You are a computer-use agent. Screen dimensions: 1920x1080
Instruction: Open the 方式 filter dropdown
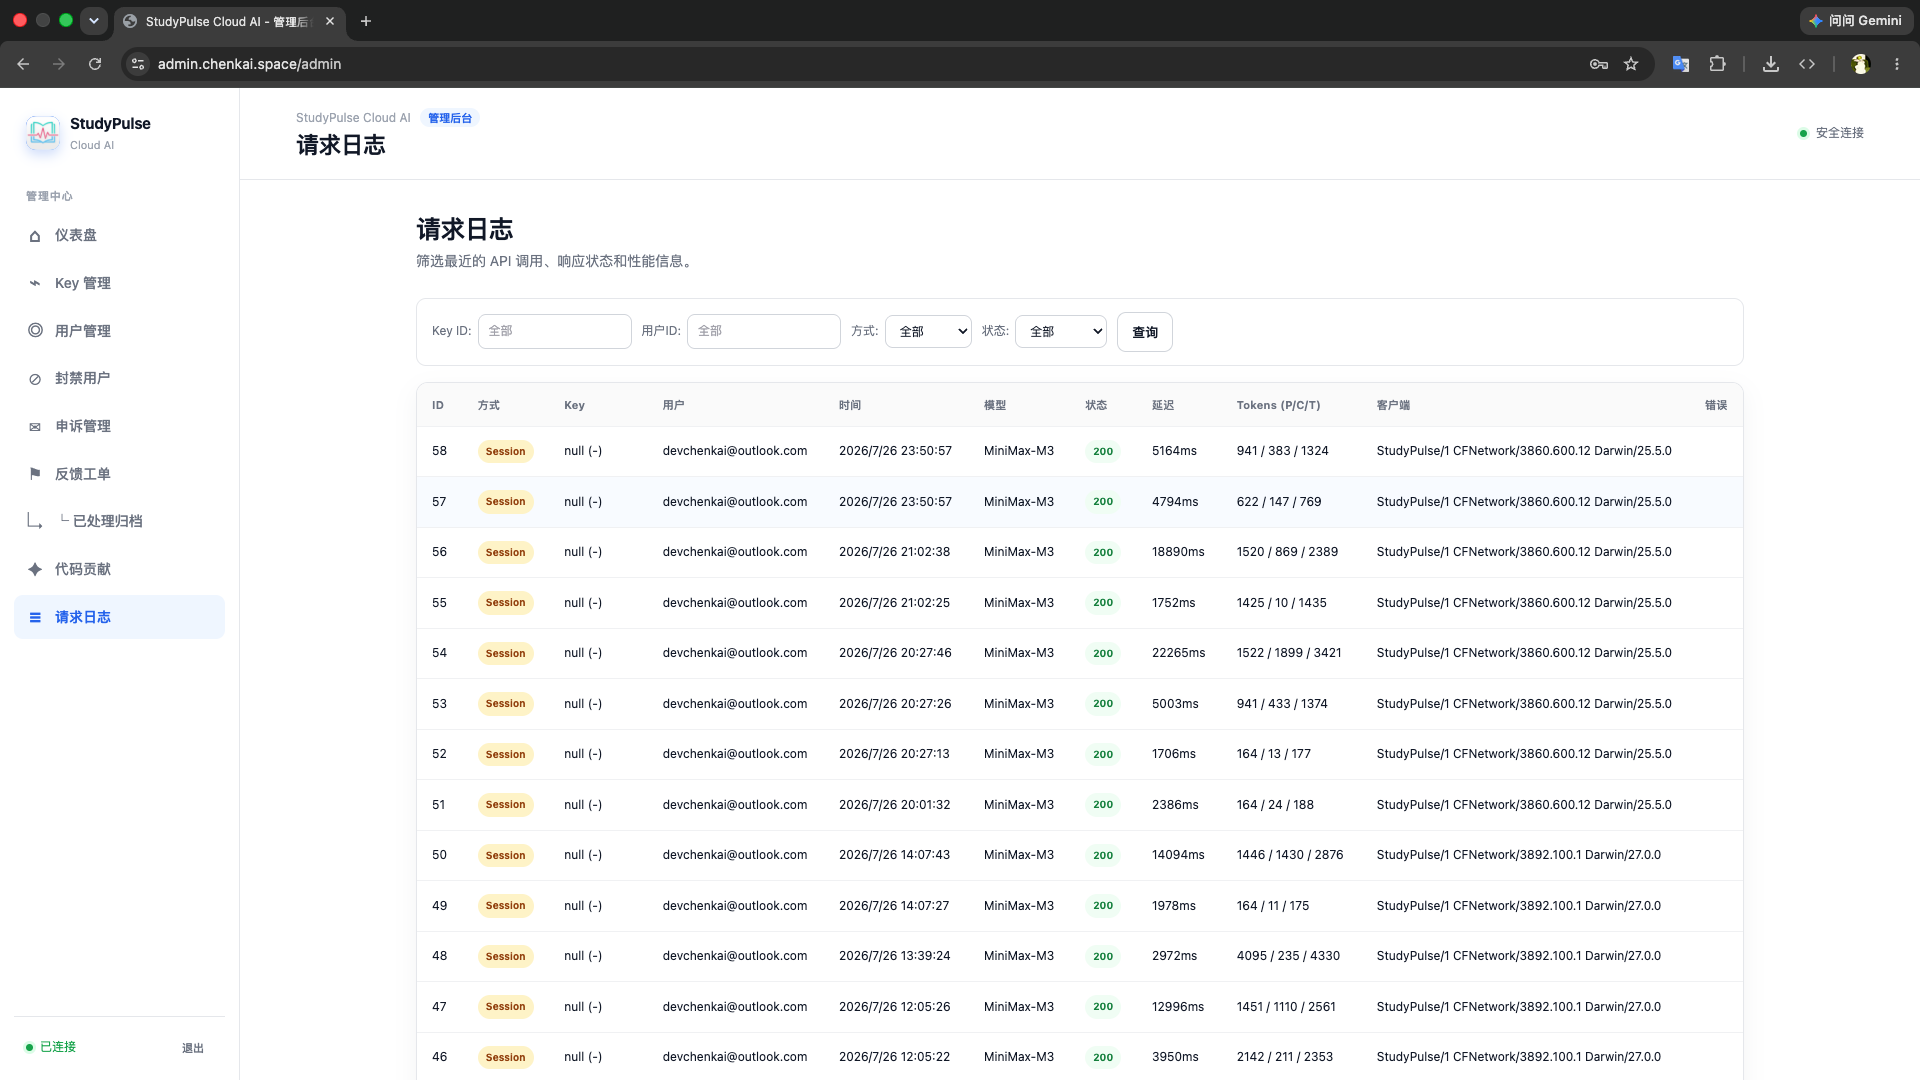pos(928,332)
